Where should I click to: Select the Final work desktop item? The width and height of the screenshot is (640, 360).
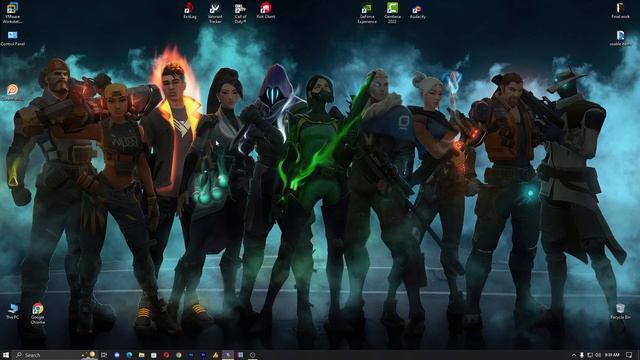pos(620,11)
